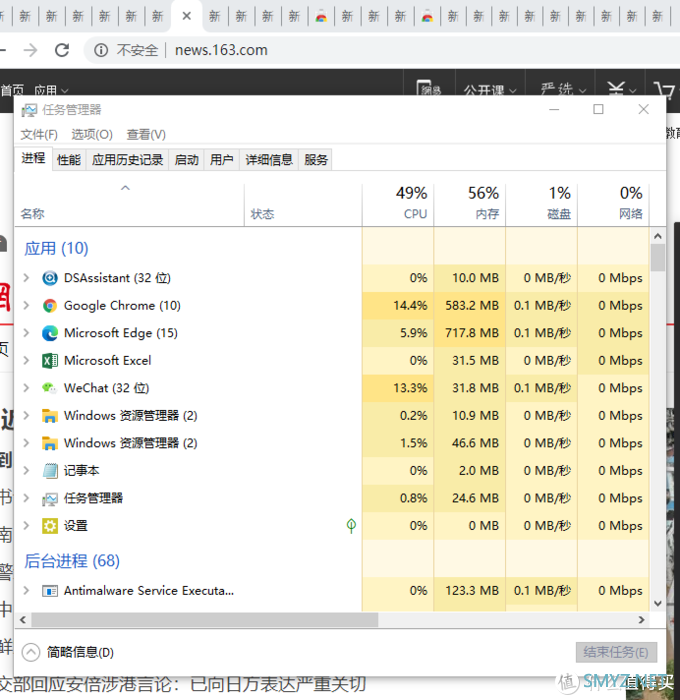Open the 文件(F) menu

(x=39, y=134)
